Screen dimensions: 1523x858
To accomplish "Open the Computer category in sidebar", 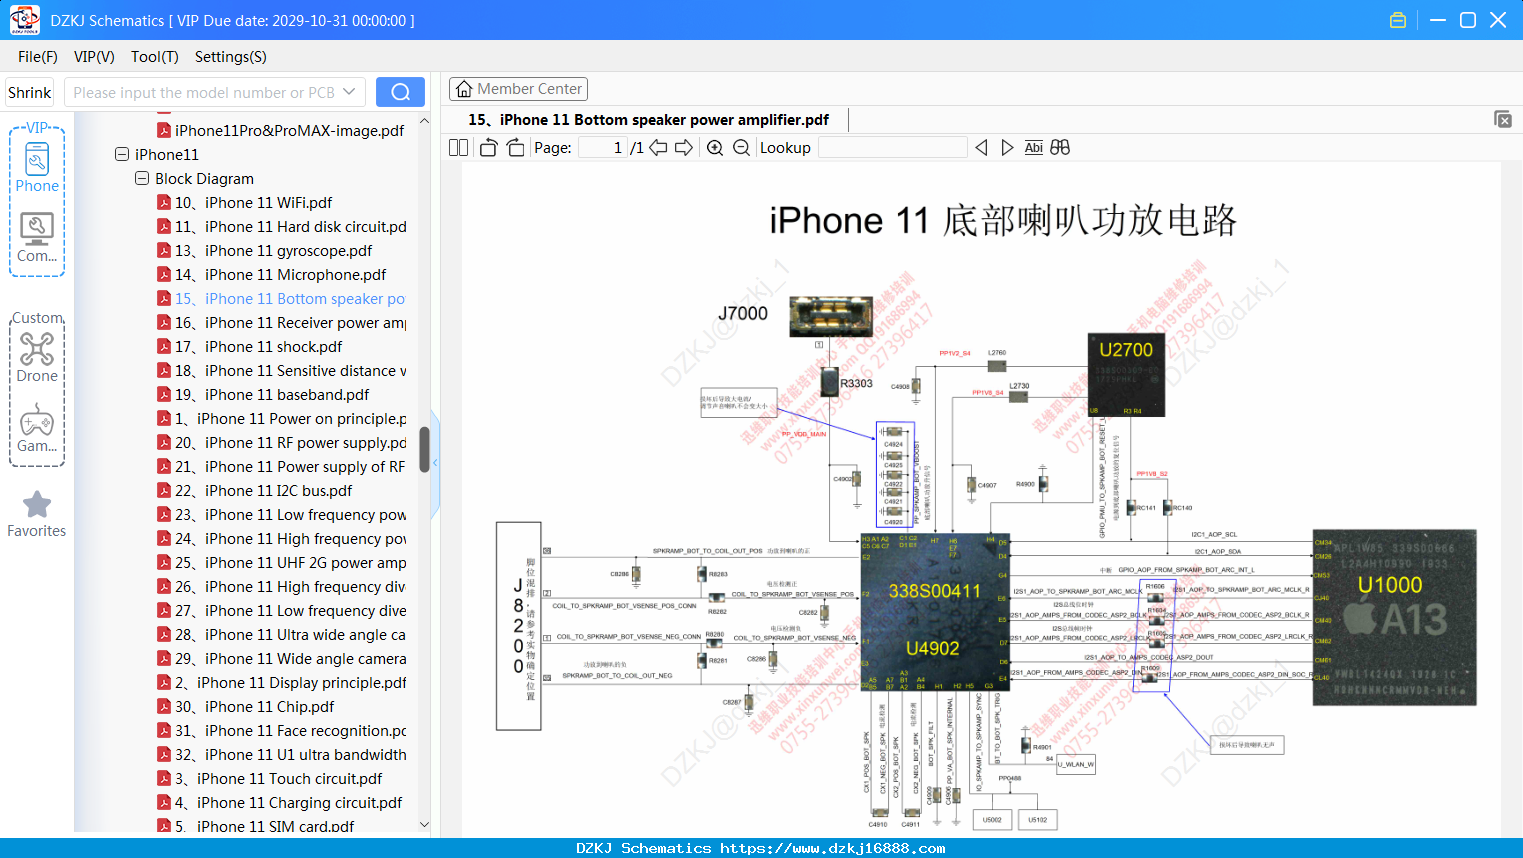I will pos(37,238).
